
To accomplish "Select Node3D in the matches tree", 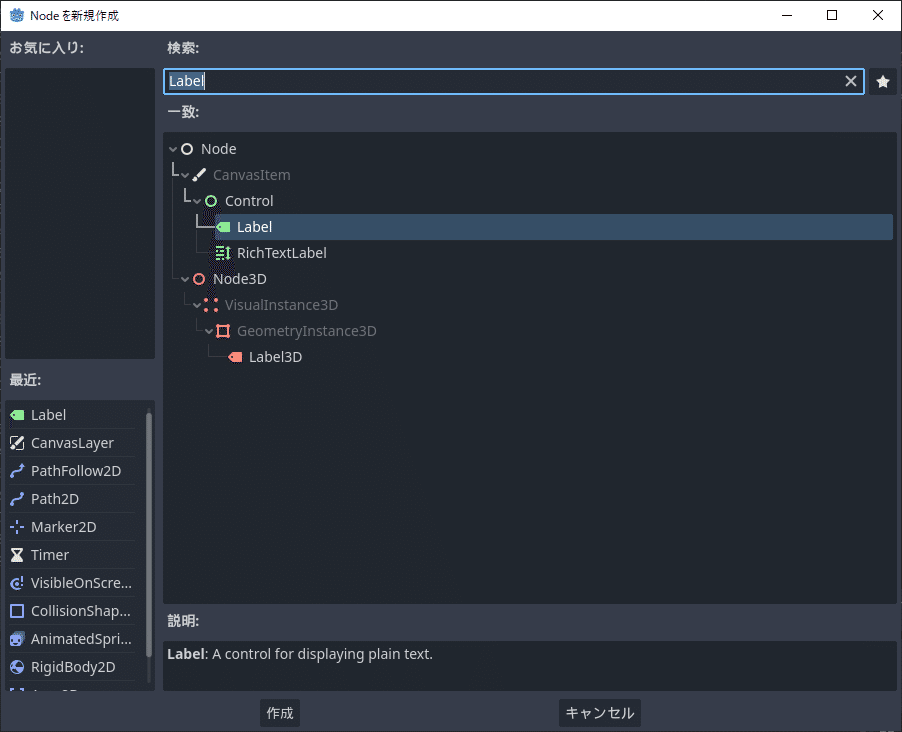I will [239, 279].
